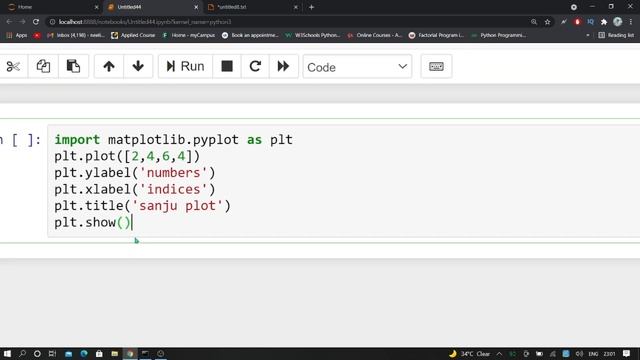Open the weather 34°C Clear widget
The height and width of the screenshot is (360, 640).
(x=469, y=354)
